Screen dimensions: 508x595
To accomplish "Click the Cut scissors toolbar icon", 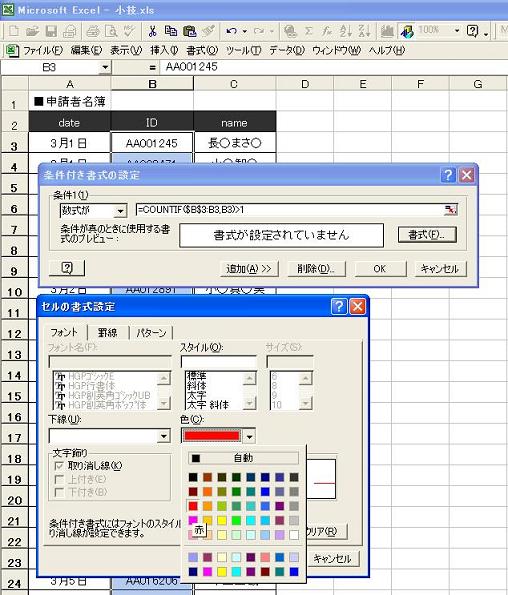I will 153,31.
